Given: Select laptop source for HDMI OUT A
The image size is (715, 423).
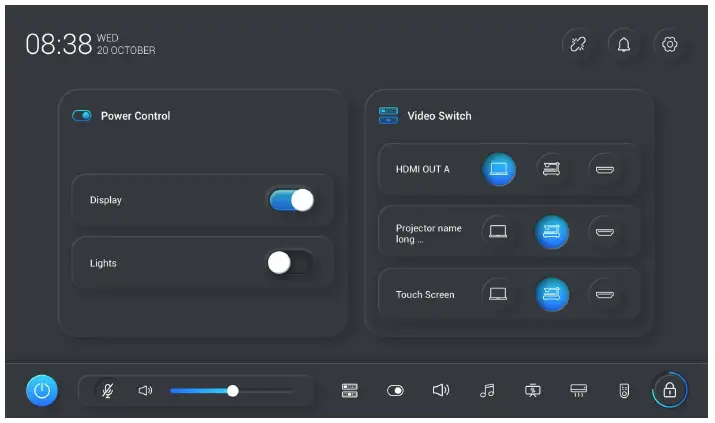Looking at the screenshot, I should click(499, 169).
